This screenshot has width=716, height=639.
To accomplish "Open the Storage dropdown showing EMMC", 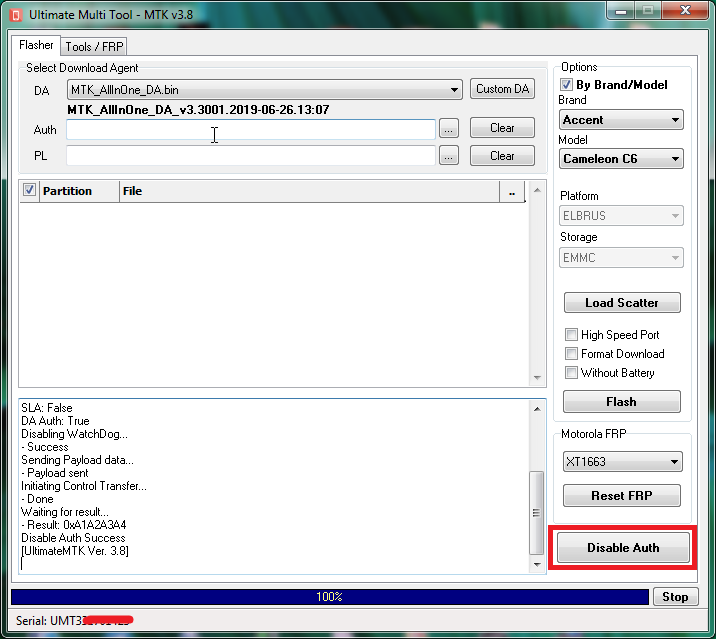I will pyautogui.click(x=621, y=258).
